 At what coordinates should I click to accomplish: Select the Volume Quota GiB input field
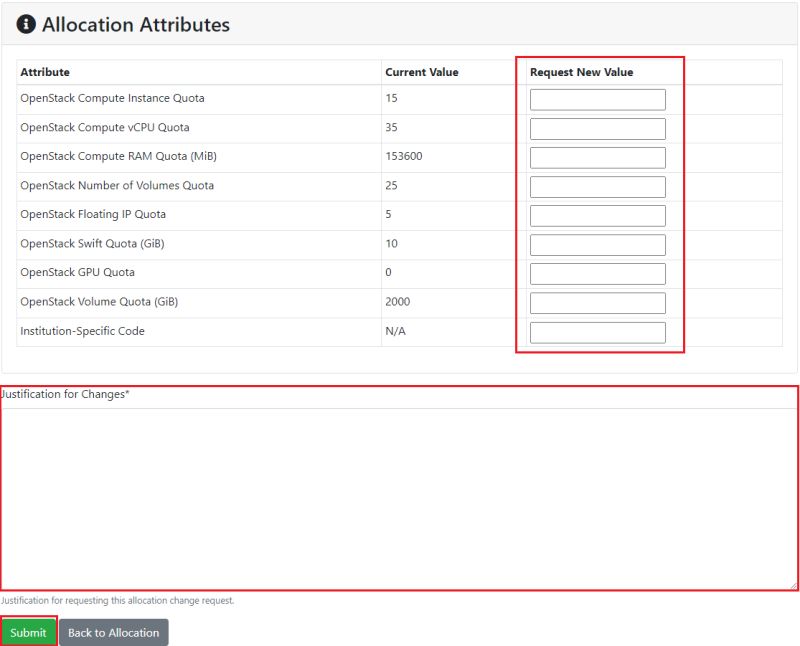tap(597, 302)
